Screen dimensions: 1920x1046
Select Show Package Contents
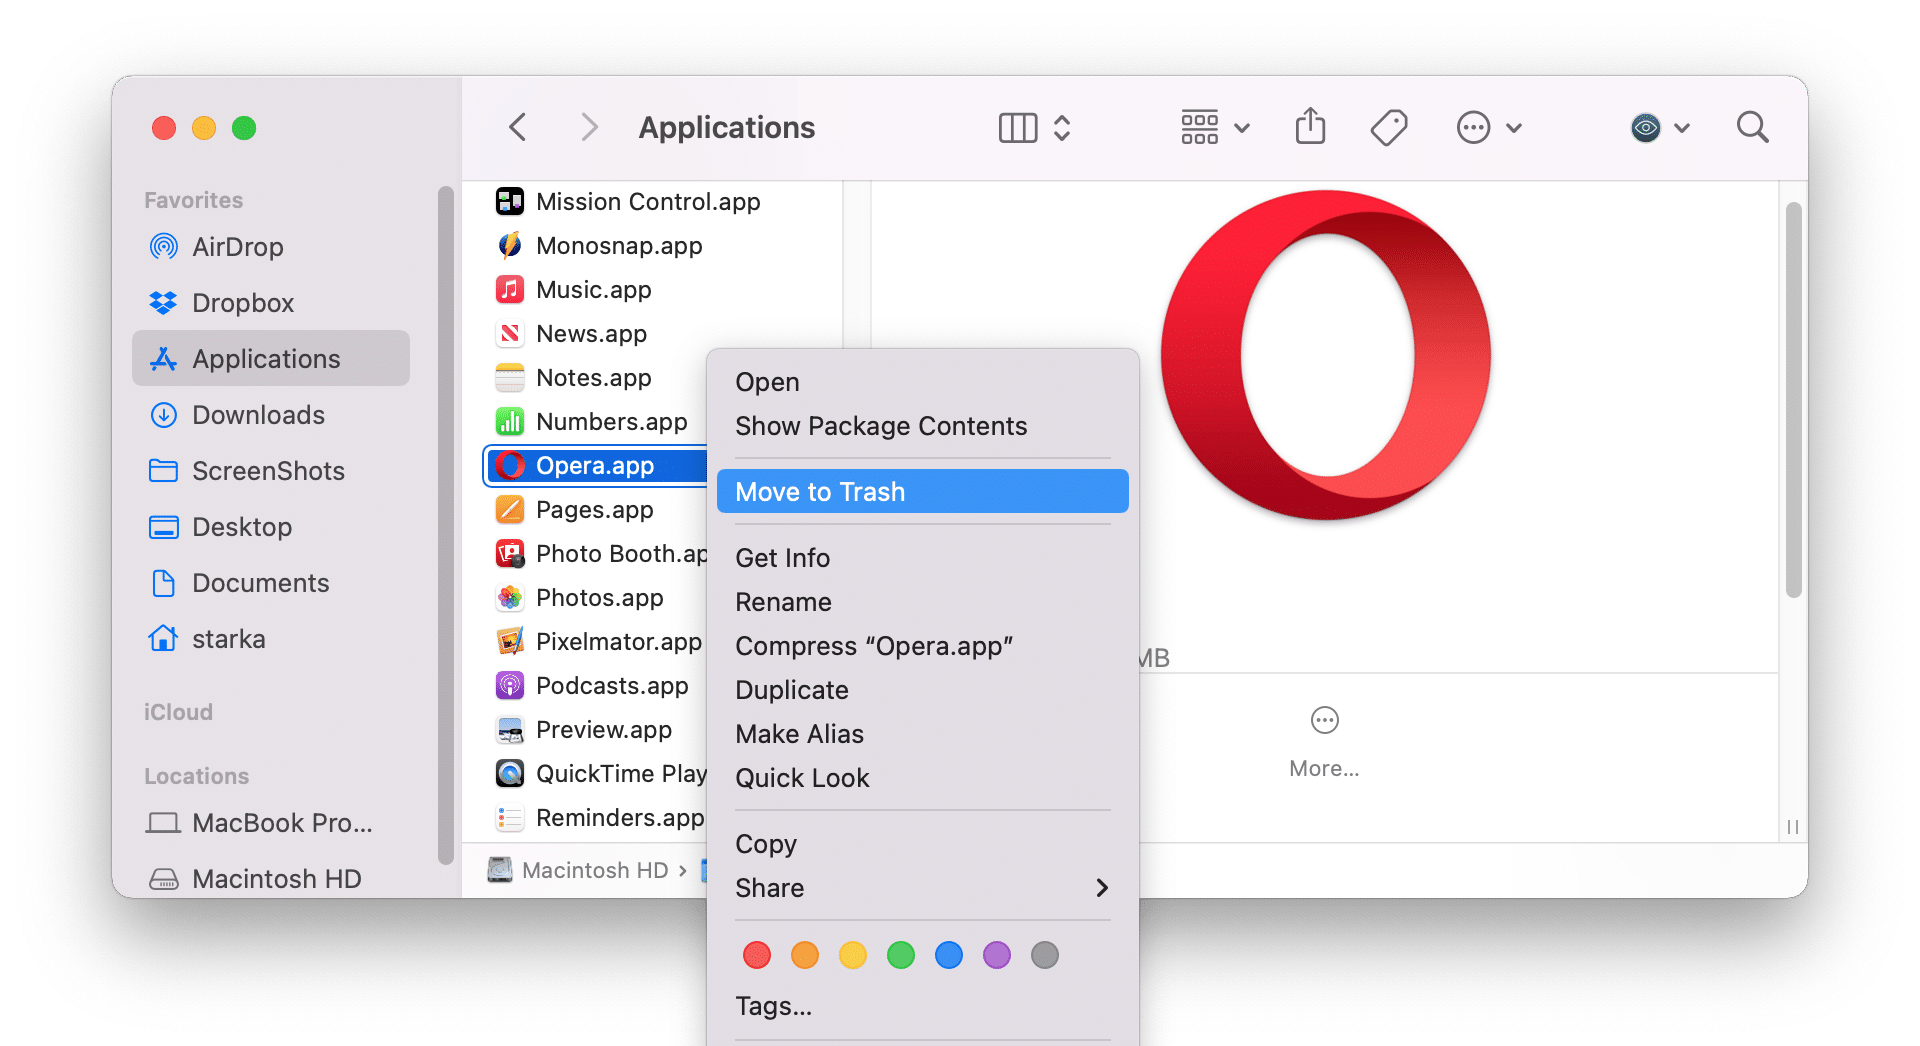[x=881, y=426]
